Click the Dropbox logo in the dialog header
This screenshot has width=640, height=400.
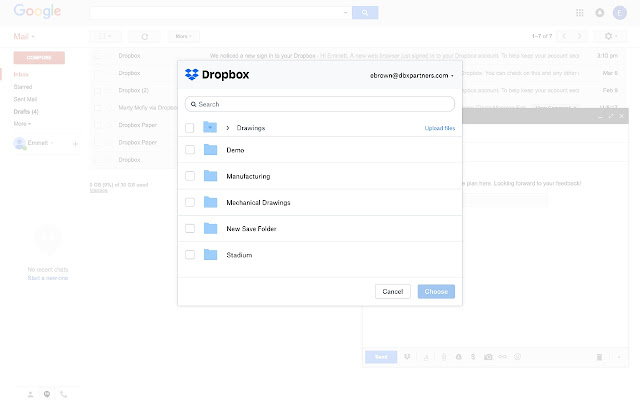click(217, 75)
